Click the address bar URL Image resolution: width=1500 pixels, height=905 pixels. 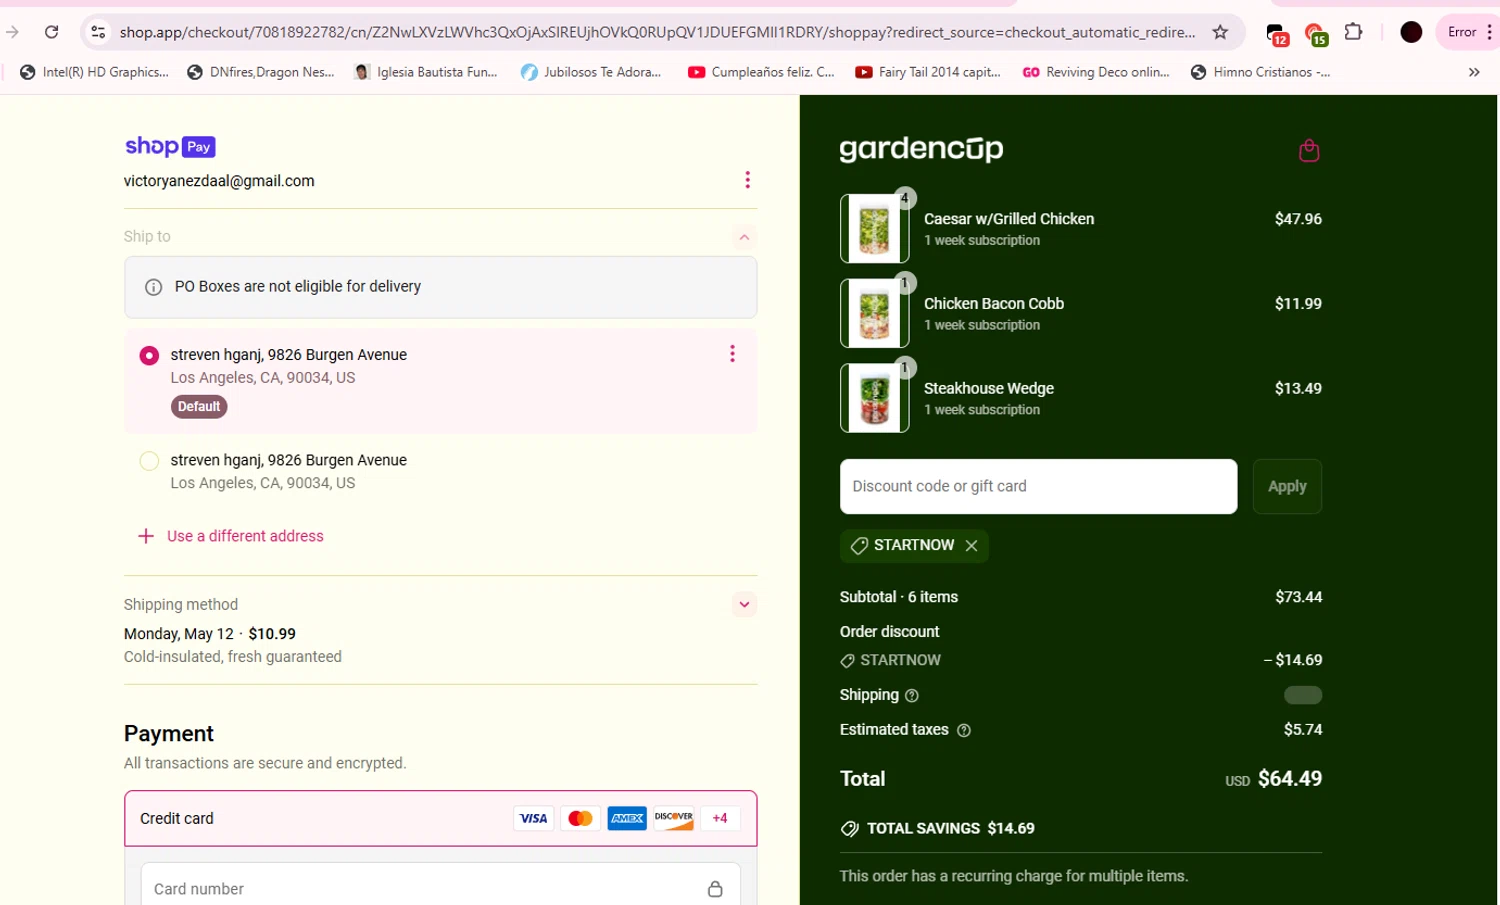[x=657, y=32]
